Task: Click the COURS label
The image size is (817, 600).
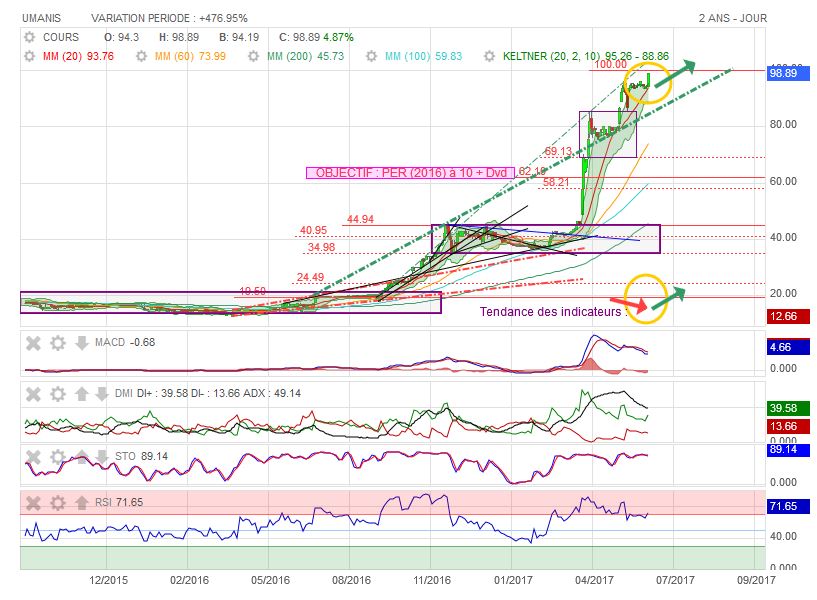Action: (x=61, y=38)
